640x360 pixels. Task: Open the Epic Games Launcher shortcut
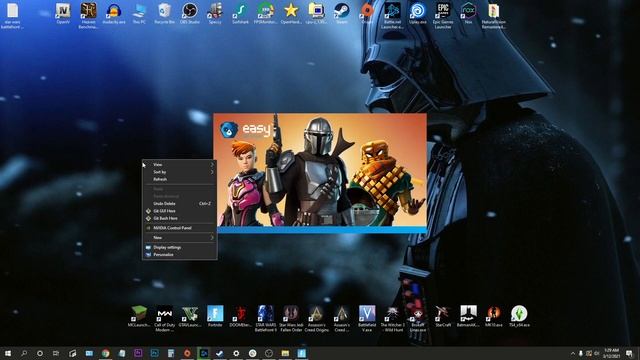[x=443, y=16]
